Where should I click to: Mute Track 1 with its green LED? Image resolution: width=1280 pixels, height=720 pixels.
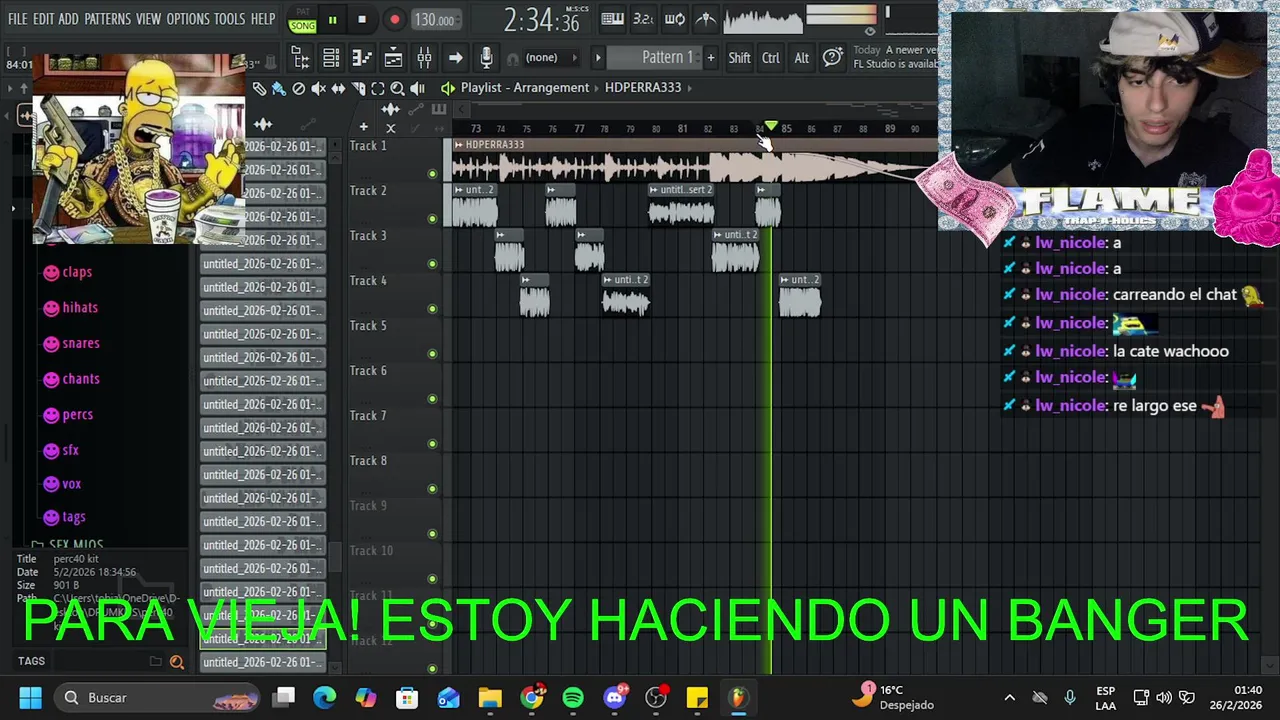coord(432,174)
